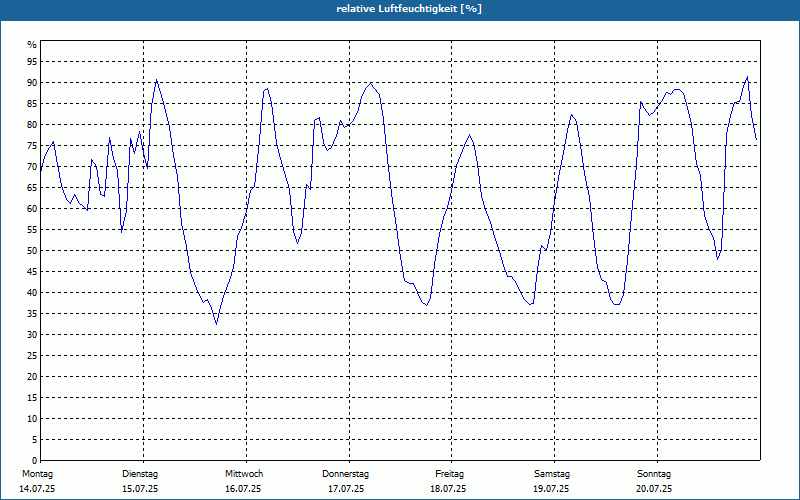Click the y-axis label '70'
The width and height of the screenshot is (800, 500).
coord(32,167)
